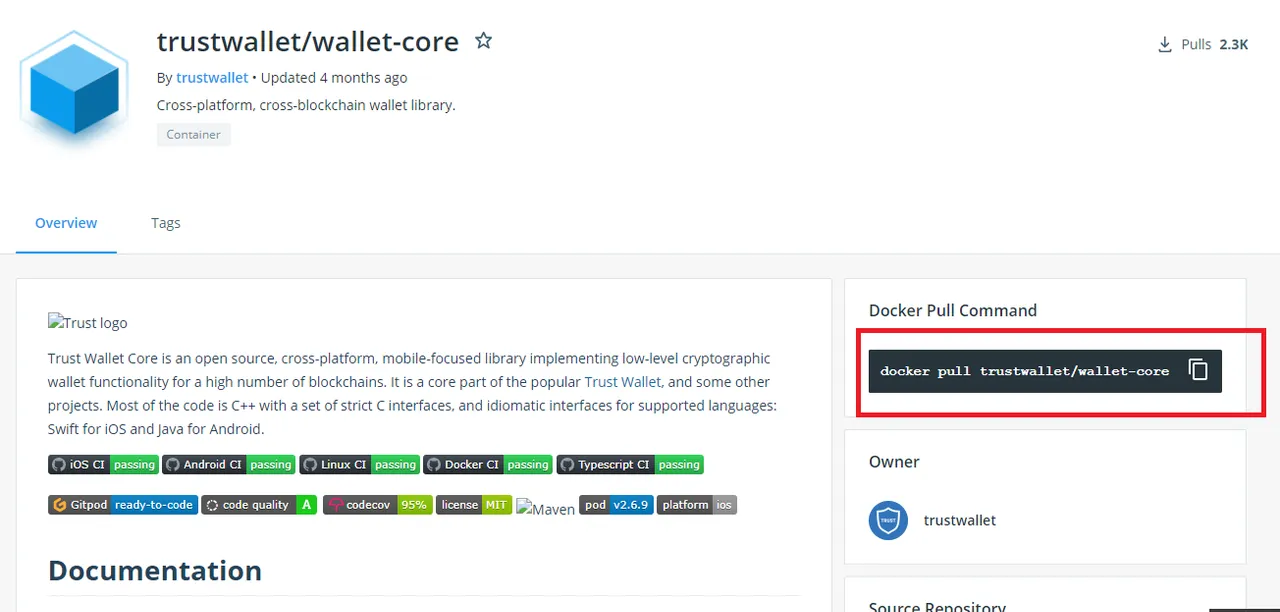
Task: Click the blue cube repository logo
Action: point(75,88)
